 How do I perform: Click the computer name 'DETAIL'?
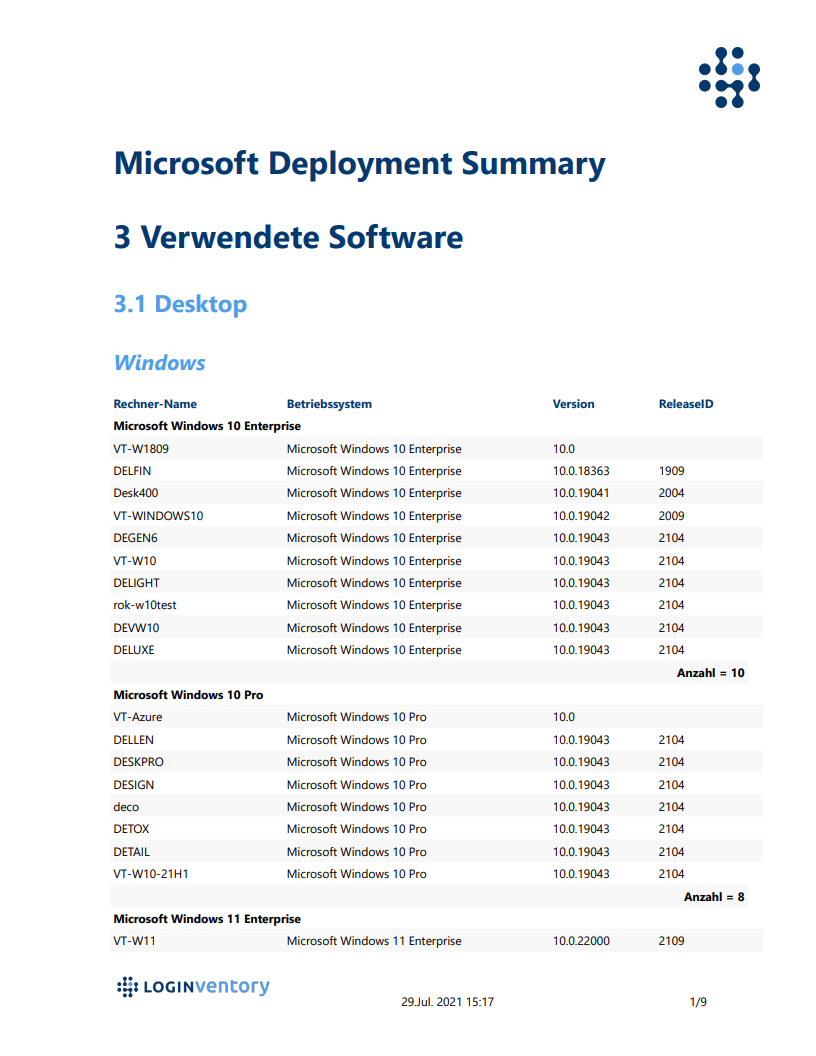(131, 852)
